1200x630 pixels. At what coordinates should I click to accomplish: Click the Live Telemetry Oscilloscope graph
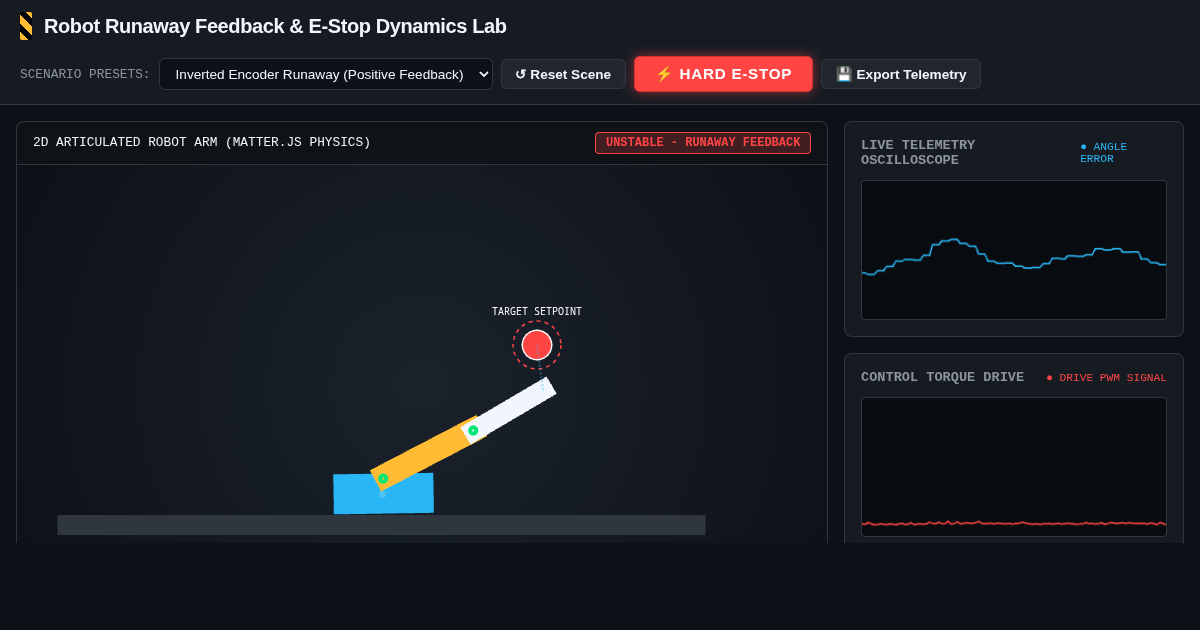tap(1014, 250)
